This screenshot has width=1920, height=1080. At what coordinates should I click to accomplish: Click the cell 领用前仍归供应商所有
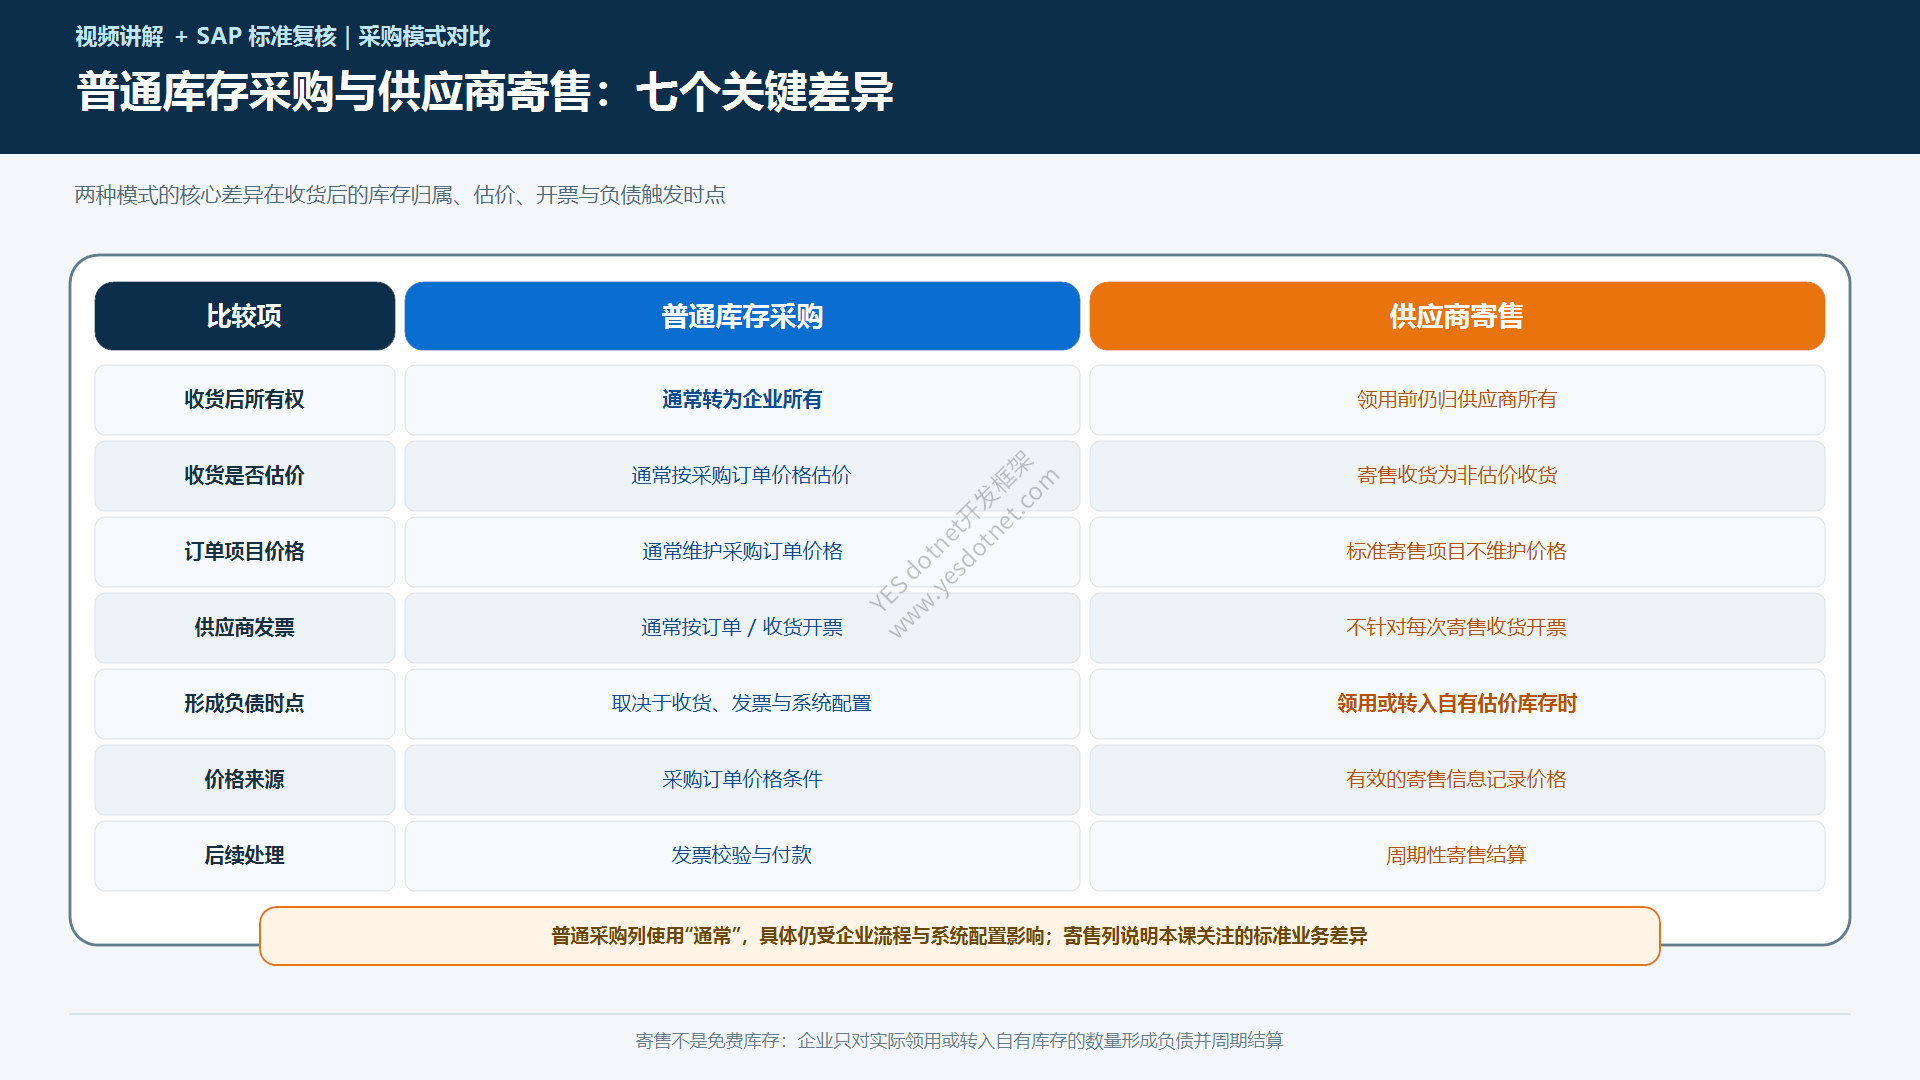(1457, 400)
